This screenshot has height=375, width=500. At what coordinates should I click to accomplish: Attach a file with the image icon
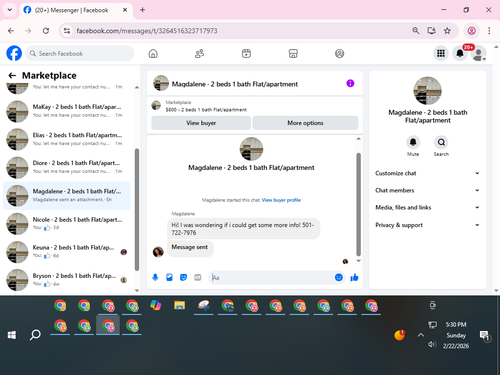pos(169,277)
